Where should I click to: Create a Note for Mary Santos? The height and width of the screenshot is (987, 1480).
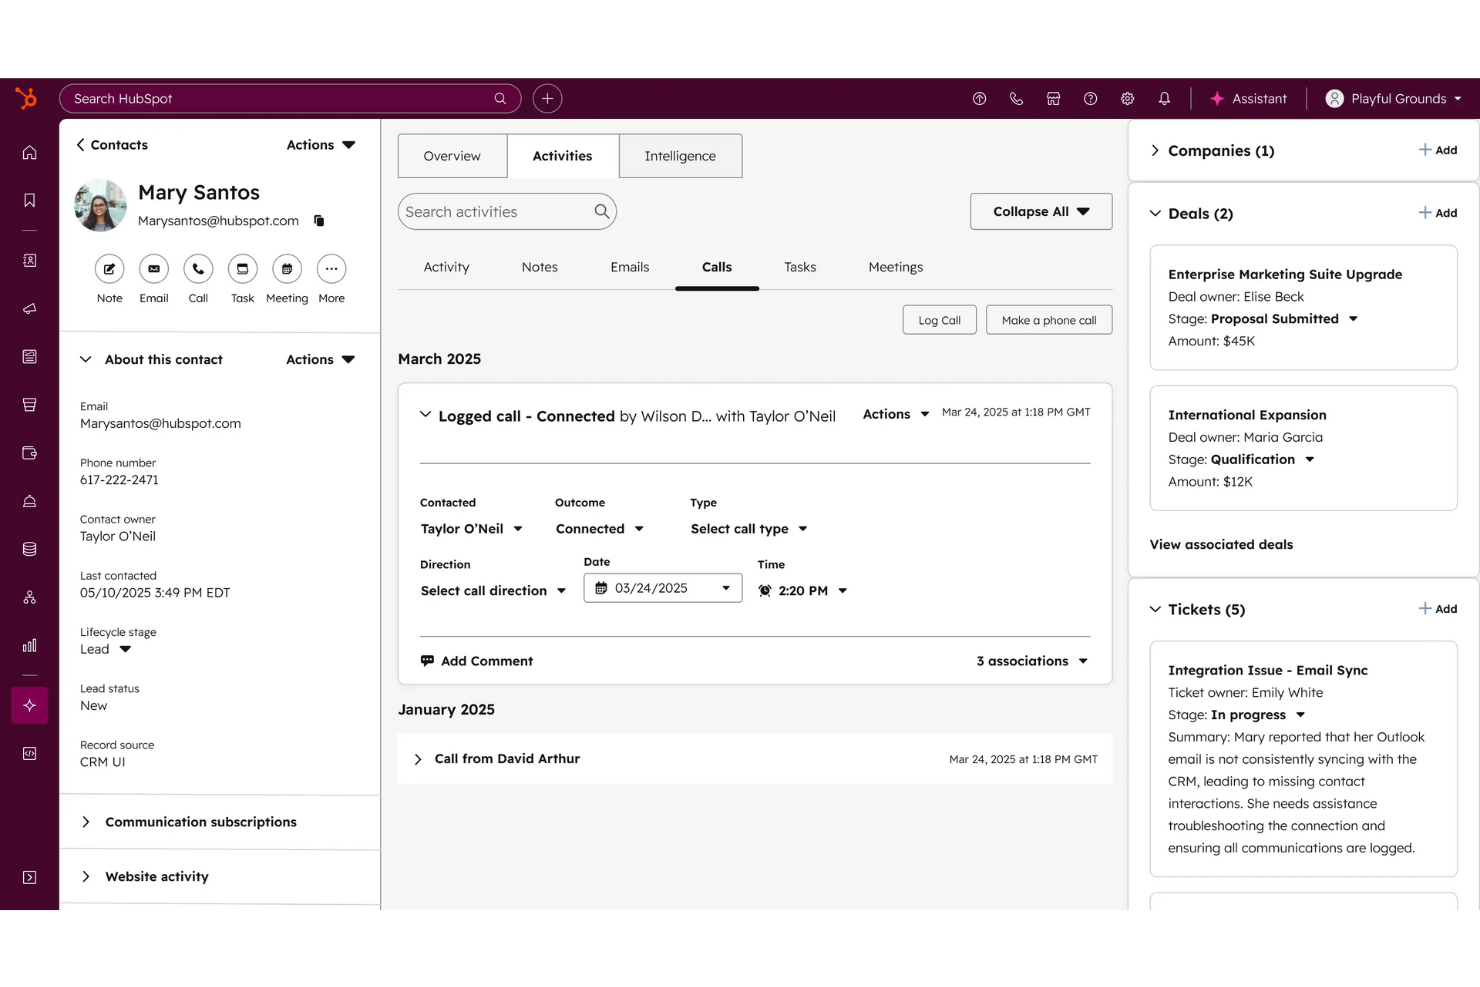coord(109,269)
